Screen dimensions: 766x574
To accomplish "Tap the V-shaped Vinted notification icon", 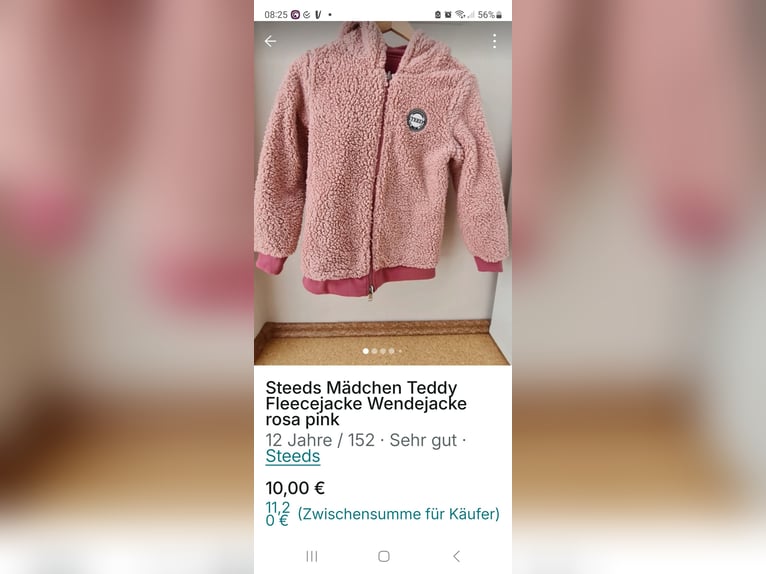I will (x=318, y=15).
